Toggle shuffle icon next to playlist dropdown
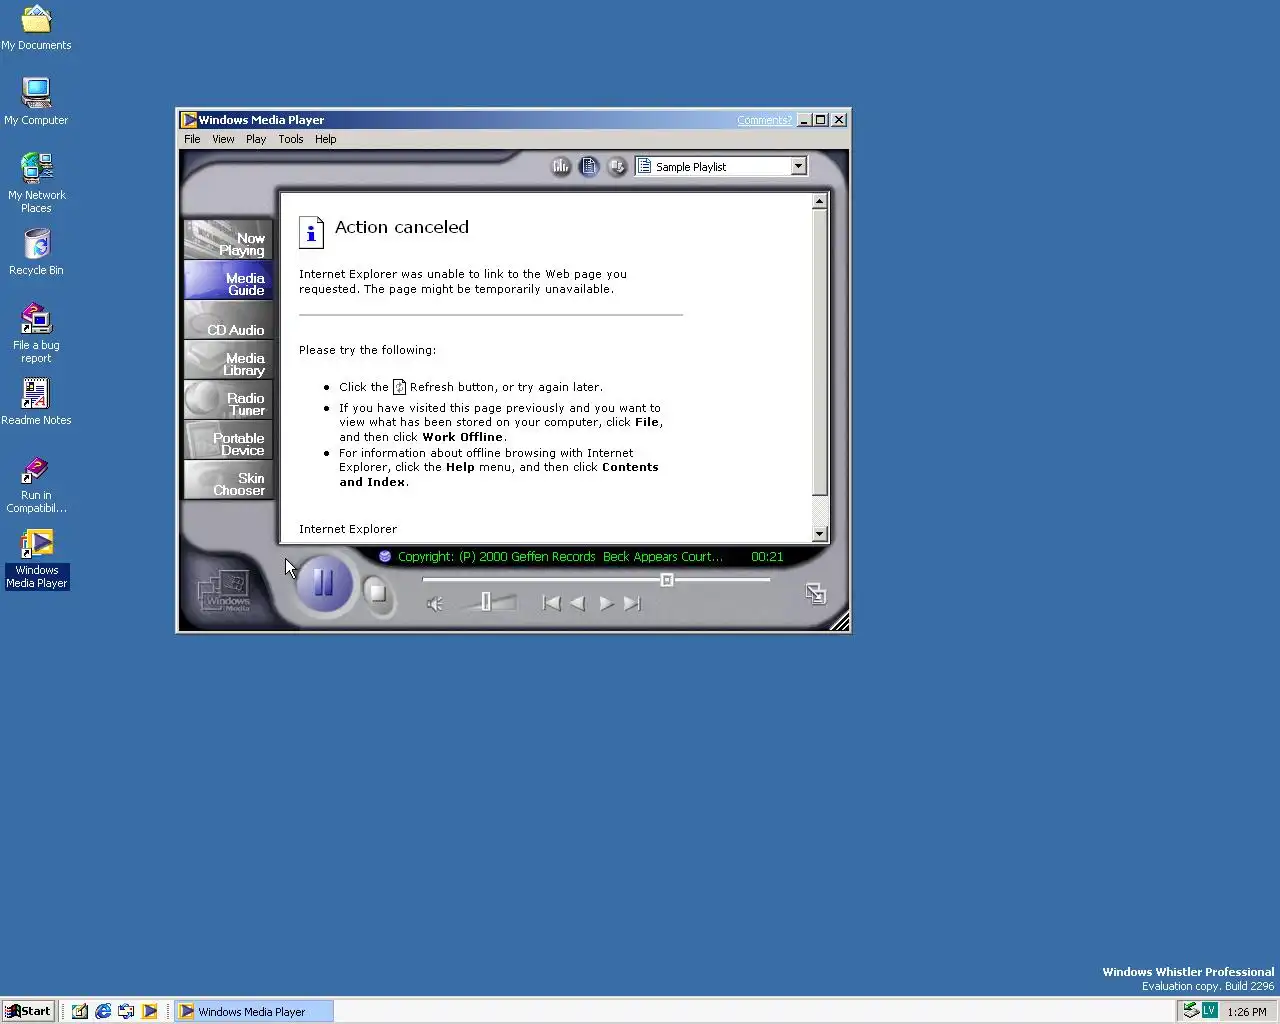The width and height of the screenshot is (1280, 1024). [617, 166]
